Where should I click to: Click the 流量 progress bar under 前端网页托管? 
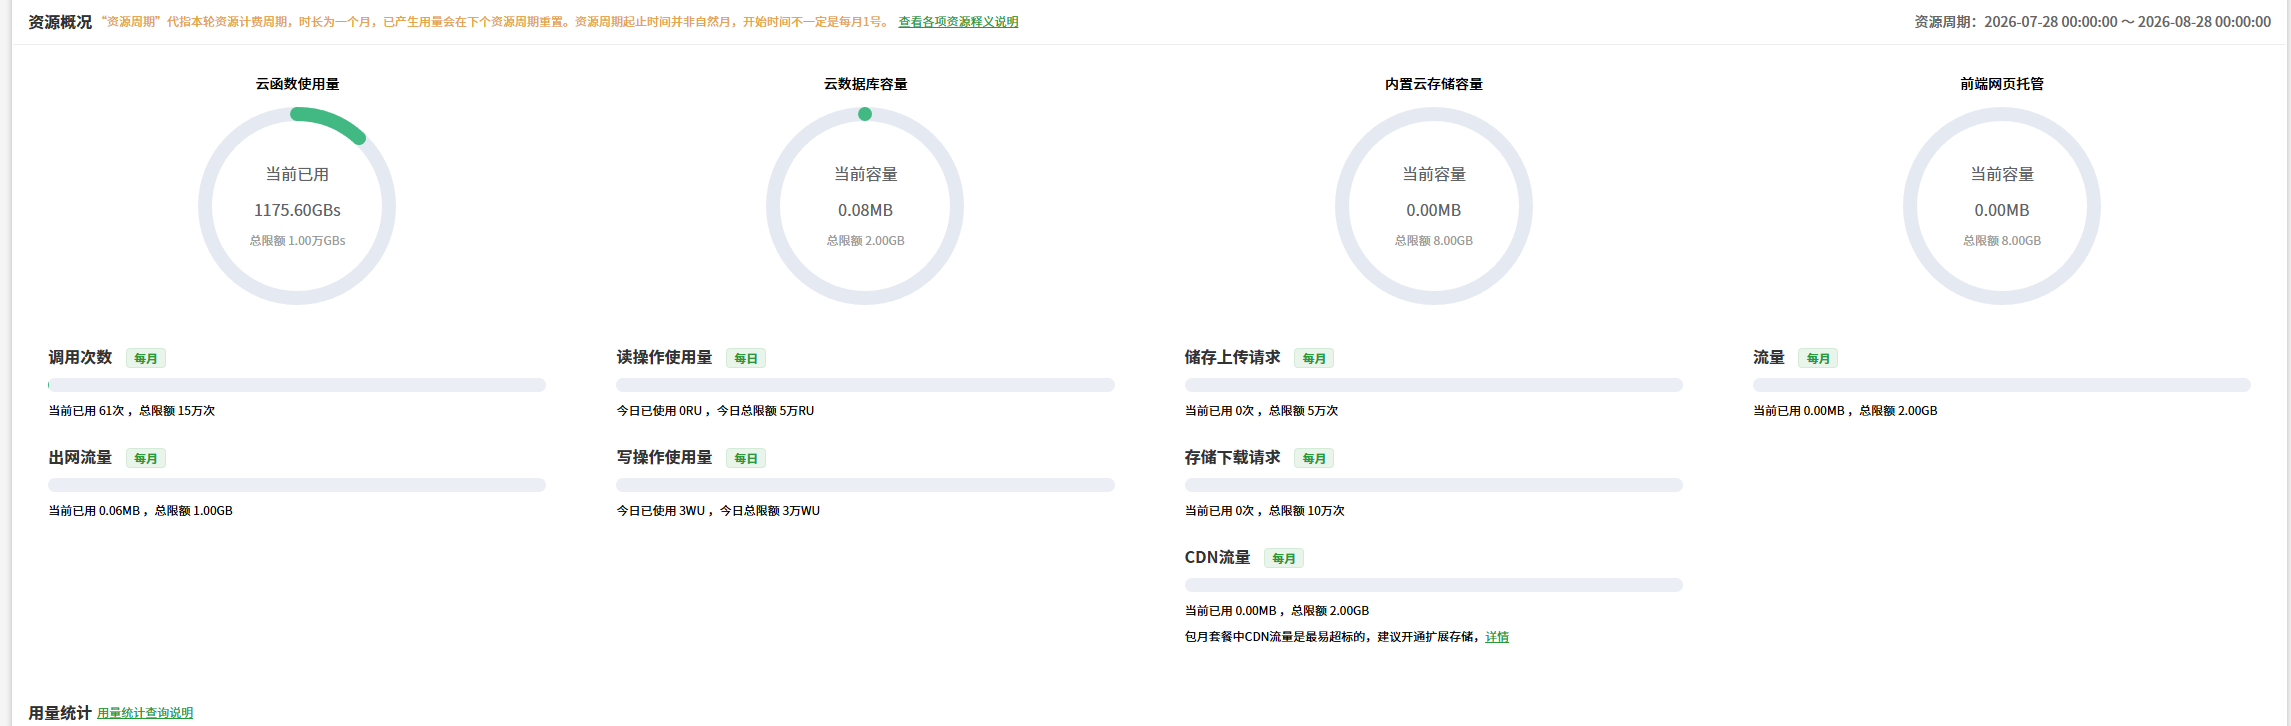coord(2002,385)
